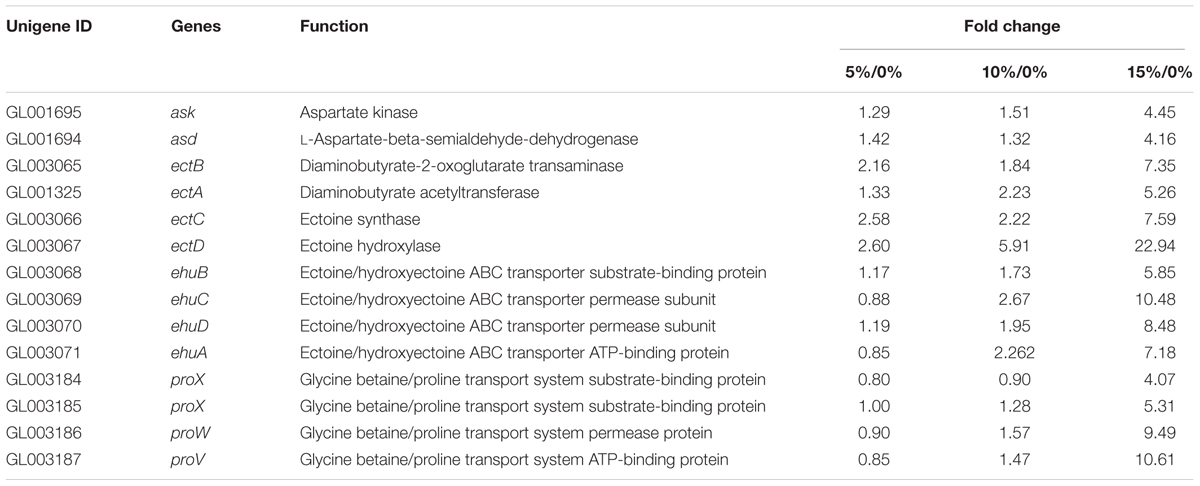Select the 10%/0% subheader
This screenshot has width=1200, height=486.
coord(1008,72)
